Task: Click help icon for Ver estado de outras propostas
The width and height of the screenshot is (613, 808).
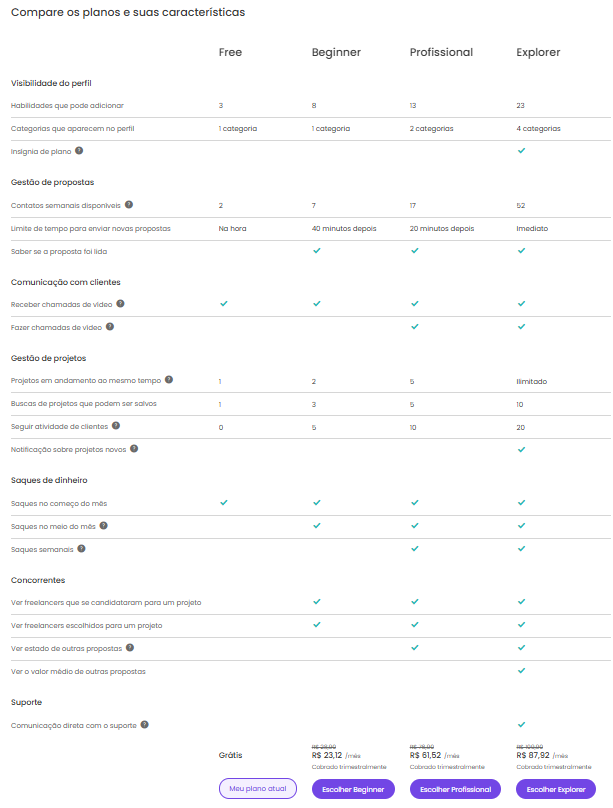Action: click(131, 648)
